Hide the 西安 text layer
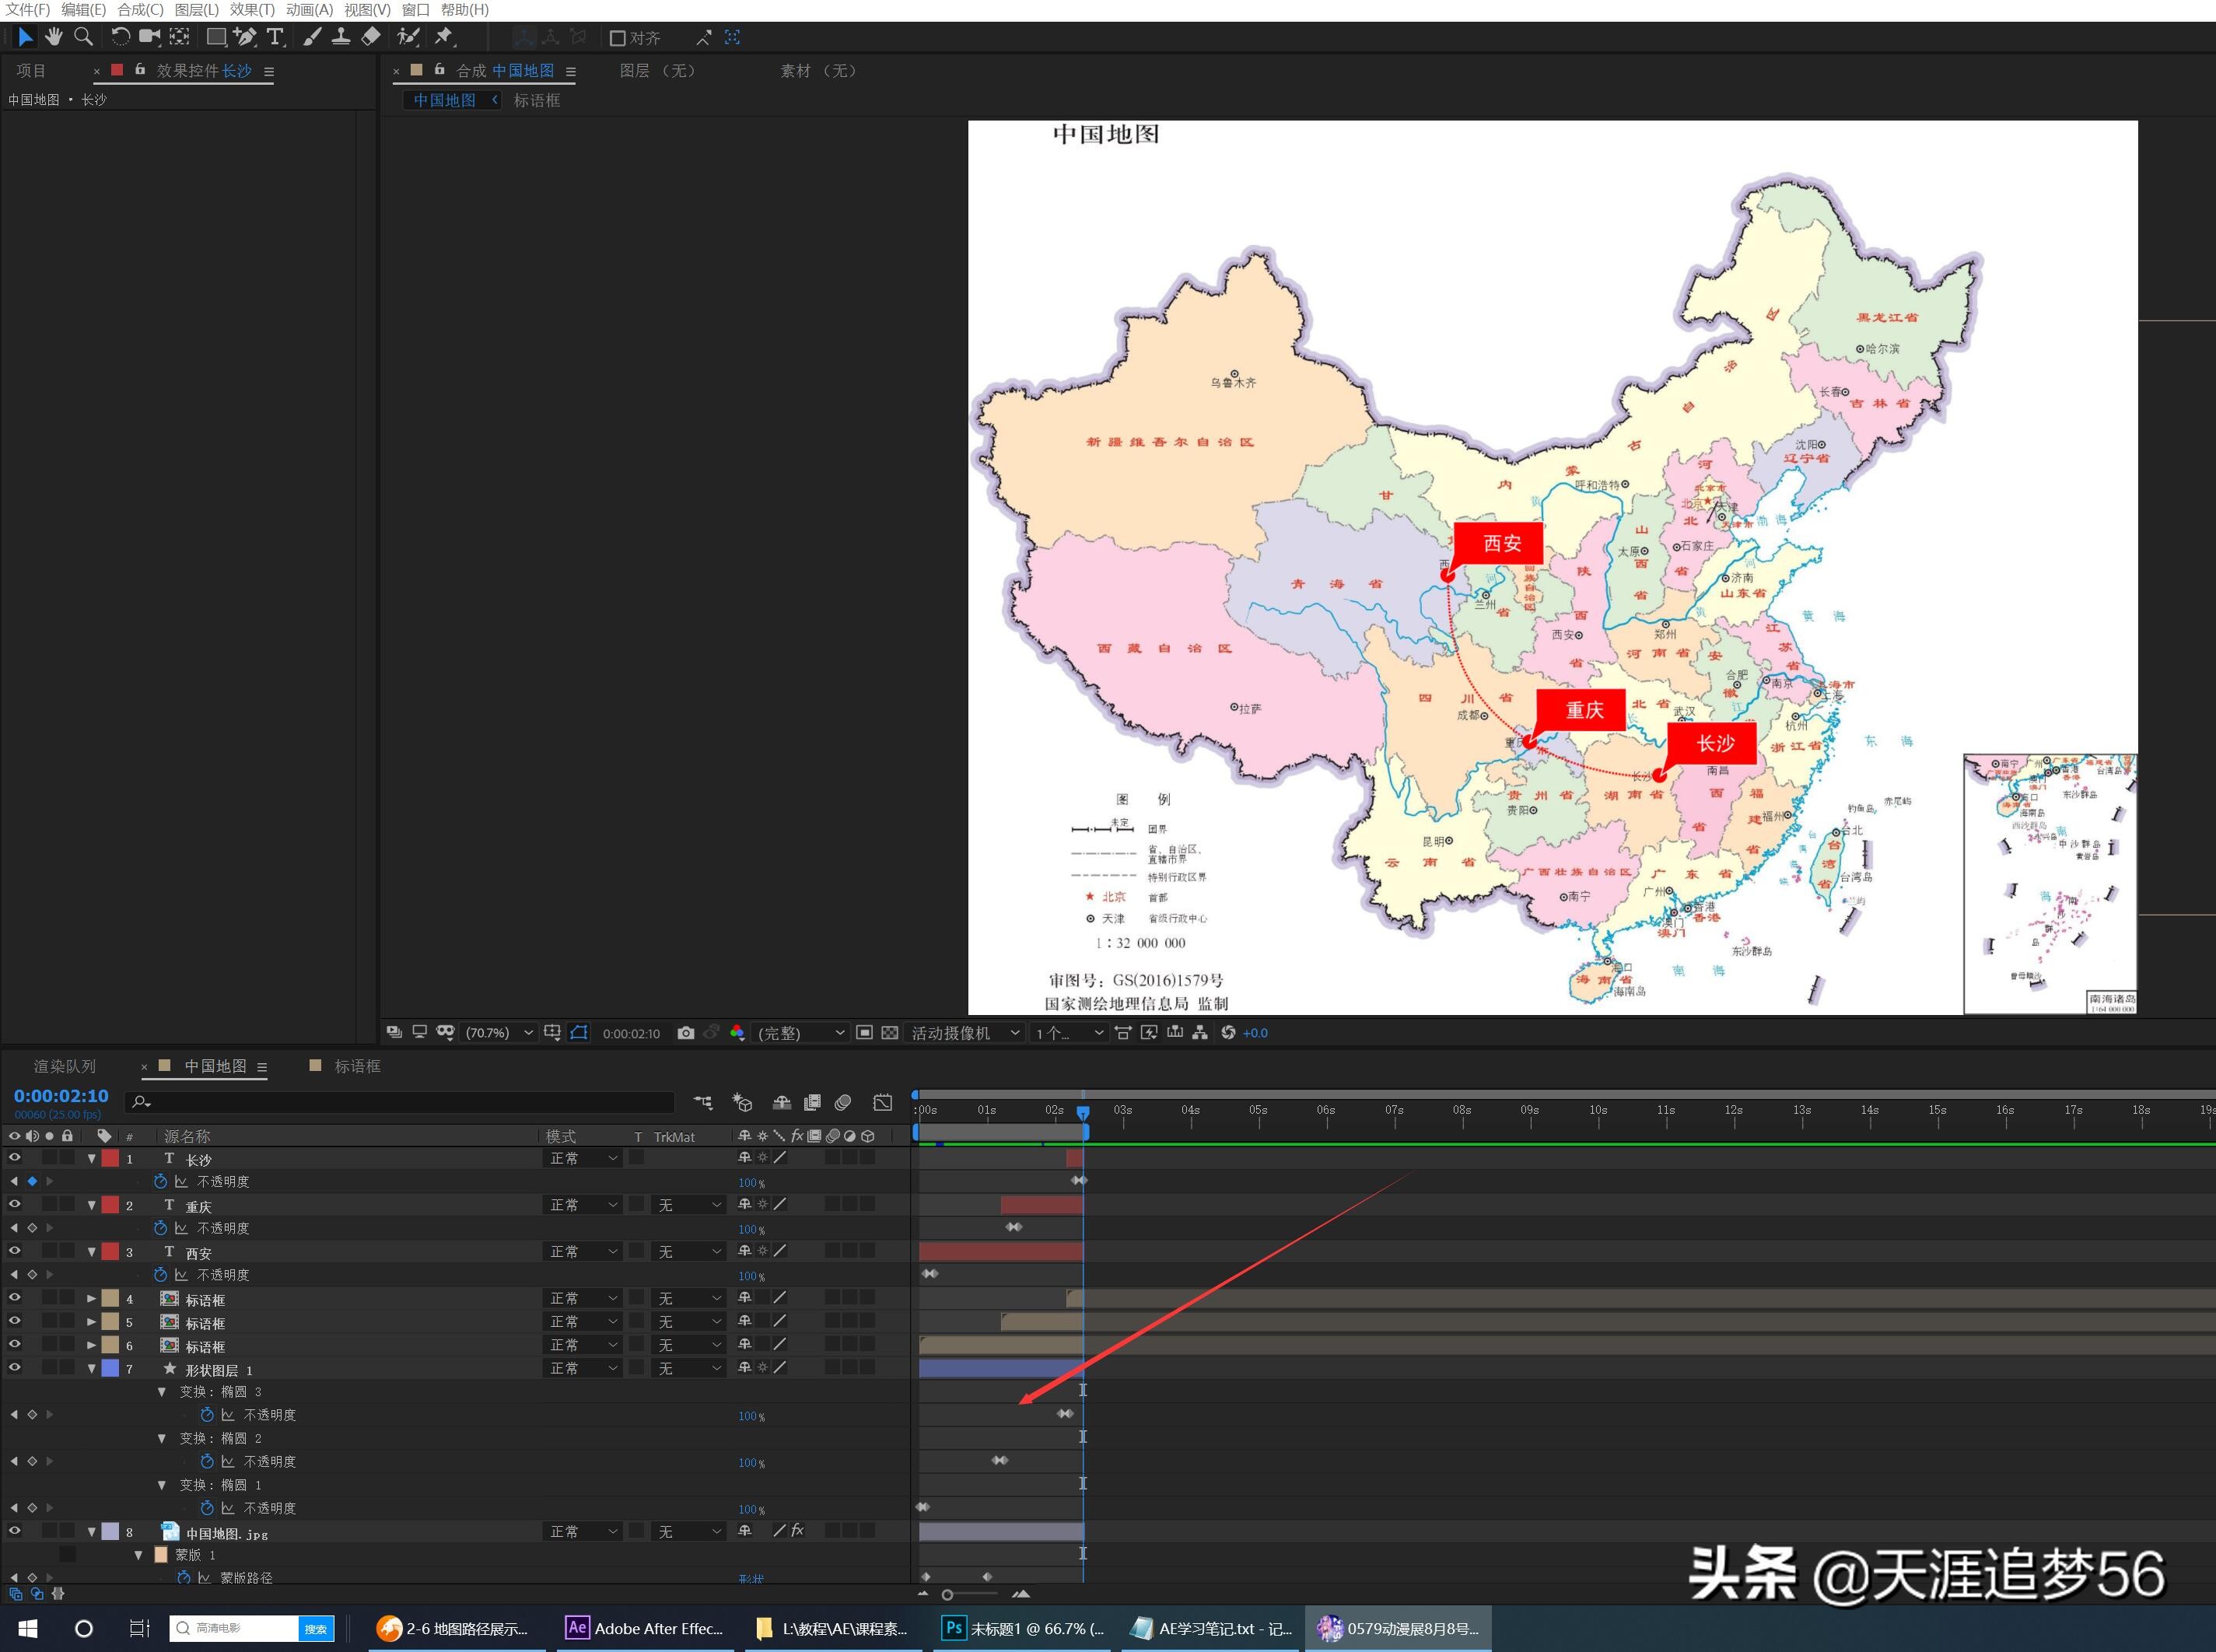2216x1652 pixels. (14, 1251)
